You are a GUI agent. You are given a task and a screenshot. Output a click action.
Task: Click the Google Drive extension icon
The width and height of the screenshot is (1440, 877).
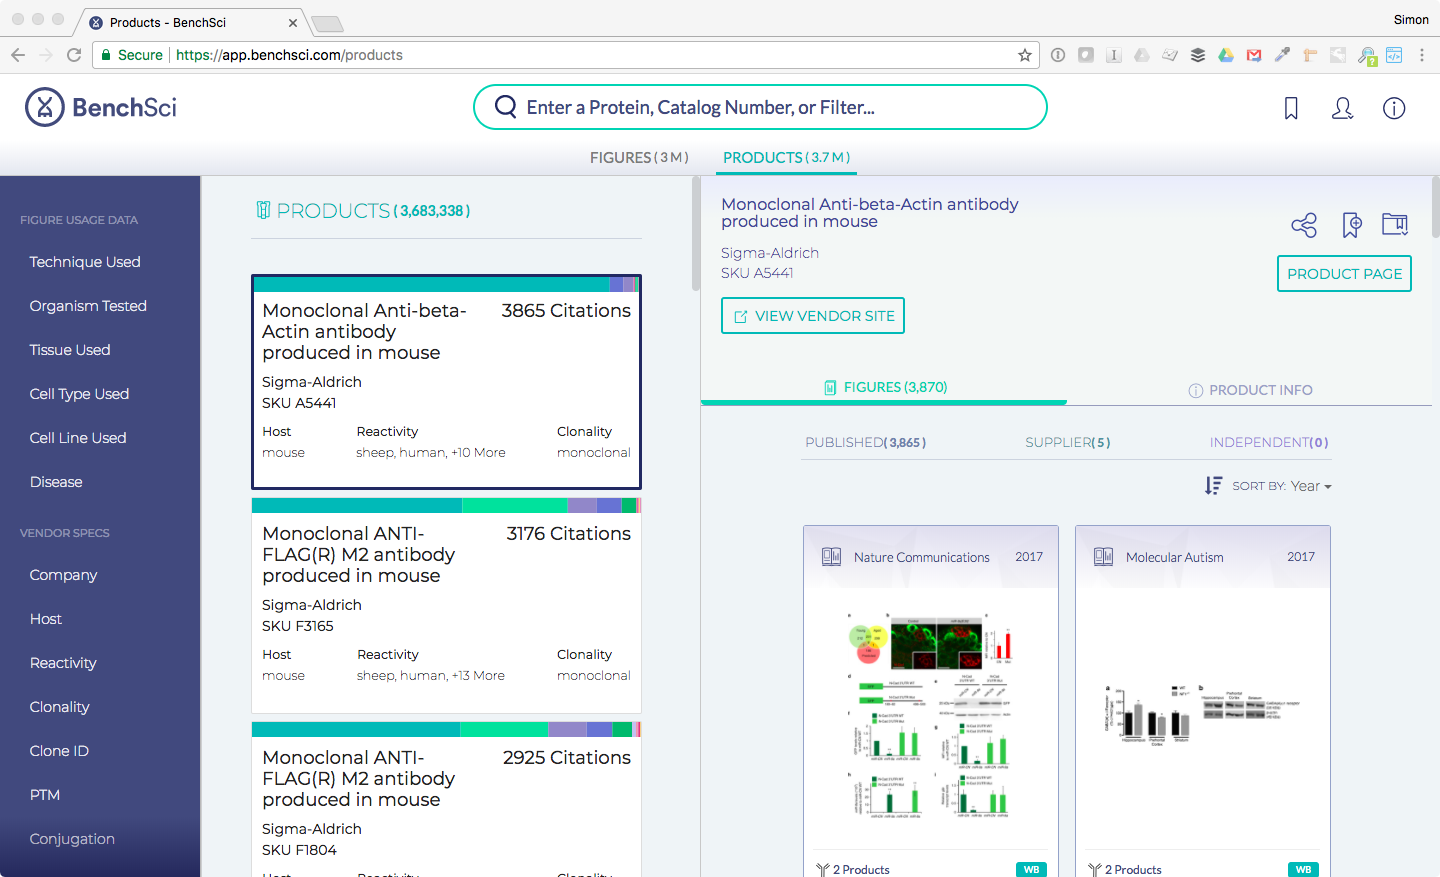tap(1226, 55)
